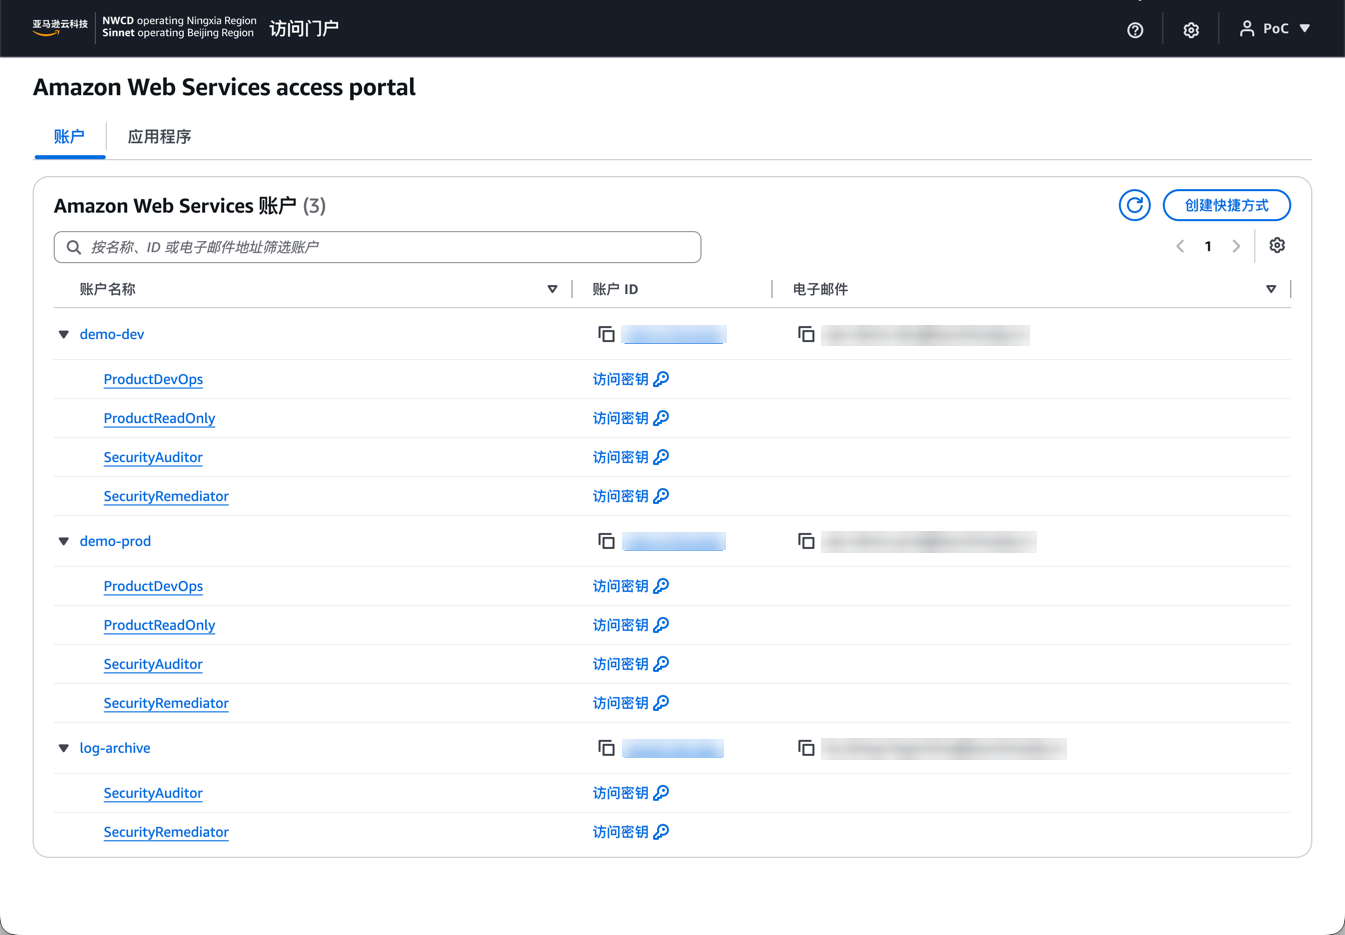Select page 1 in pagination
This screenshot has width=1345, height=935.
(x=1208, y=246)
